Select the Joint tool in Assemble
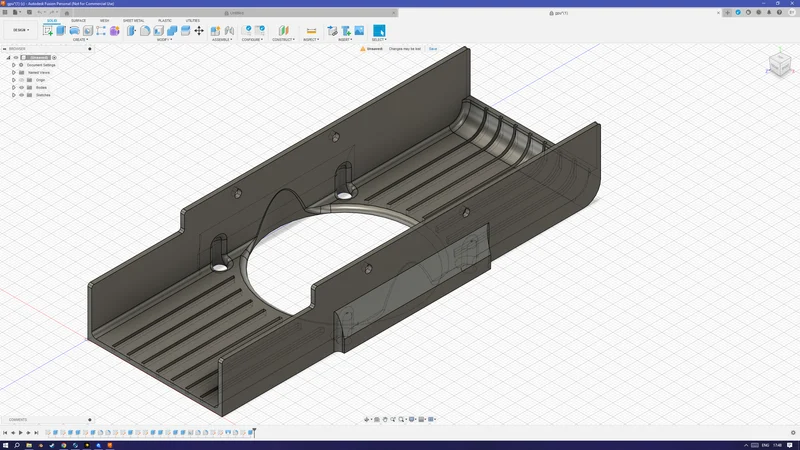Image resolution: width=800 pixels, height=450 pixels. pyautogui.click(x=229, y=31)
